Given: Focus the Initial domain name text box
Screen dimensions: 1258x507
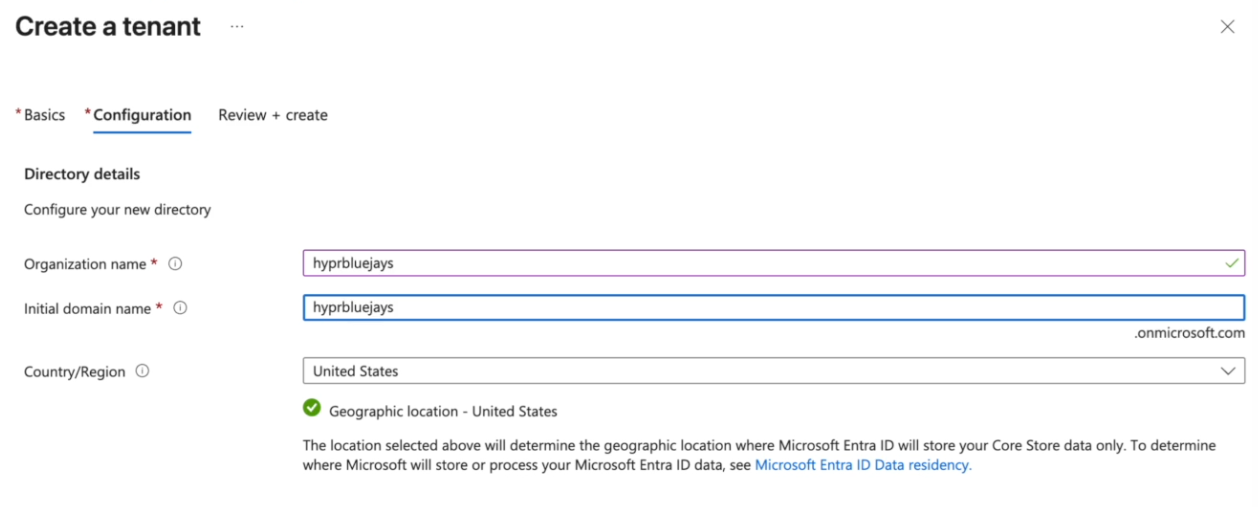Looking at the screenshot, I should (760, 307).
